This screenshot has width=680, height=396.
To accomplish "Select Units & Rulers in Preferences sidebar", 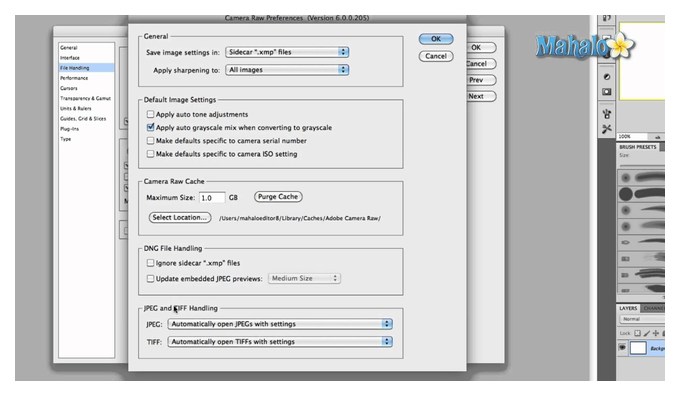I will click(76, 108).
